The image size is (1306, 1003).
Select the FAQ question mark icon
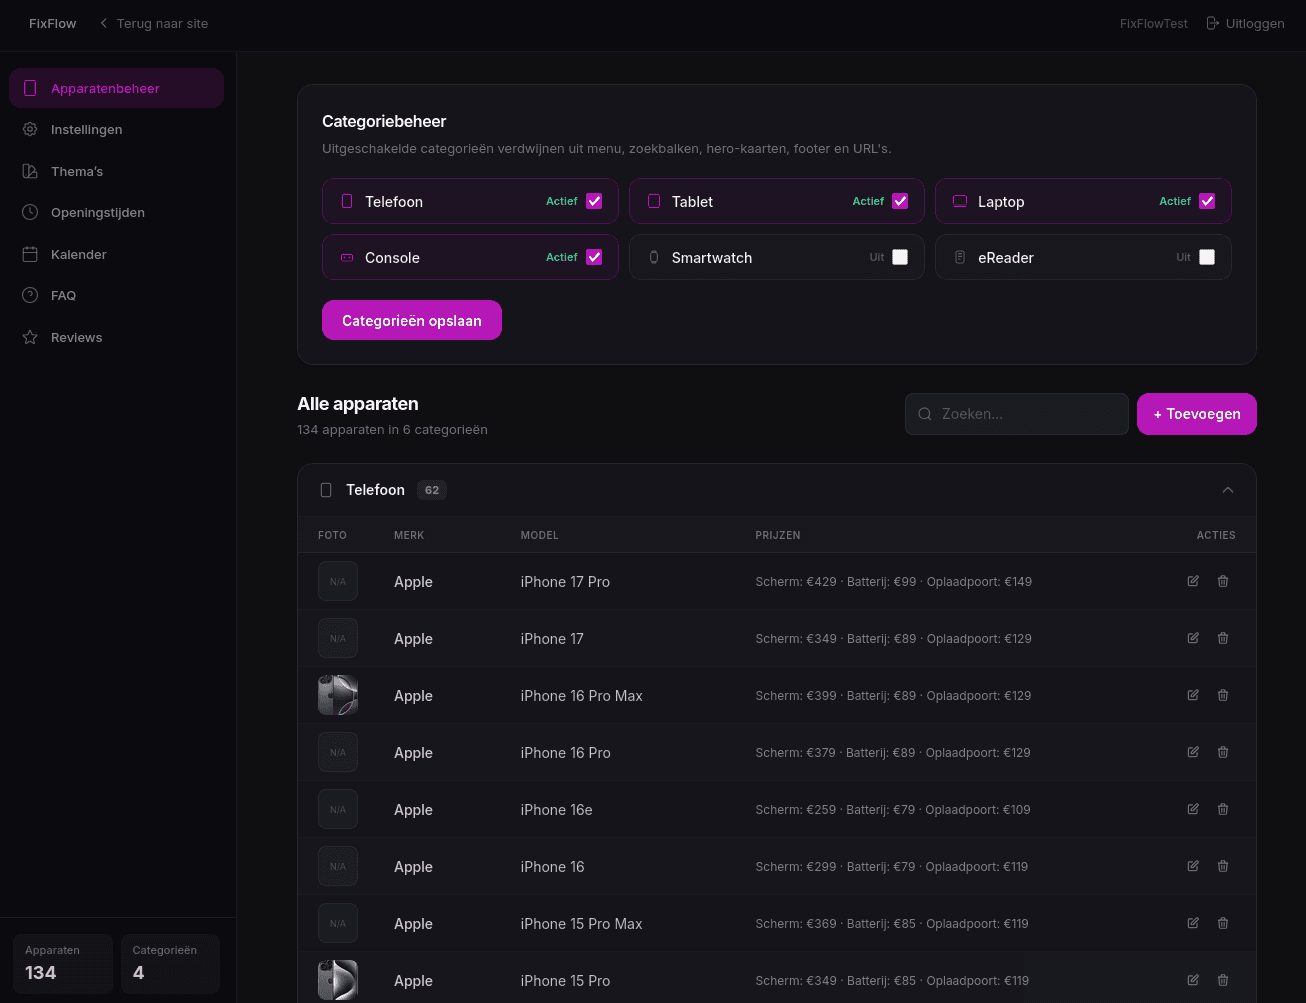tap(32, 295)
